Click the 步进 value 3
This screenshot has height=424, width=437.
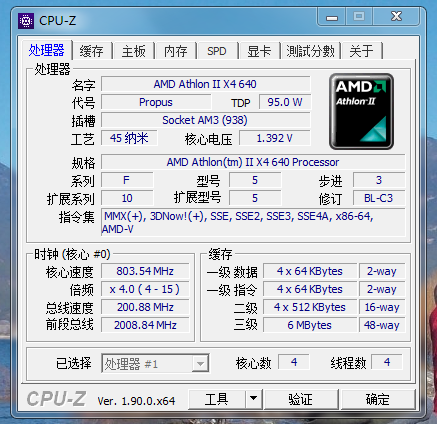tap(379, 180)
